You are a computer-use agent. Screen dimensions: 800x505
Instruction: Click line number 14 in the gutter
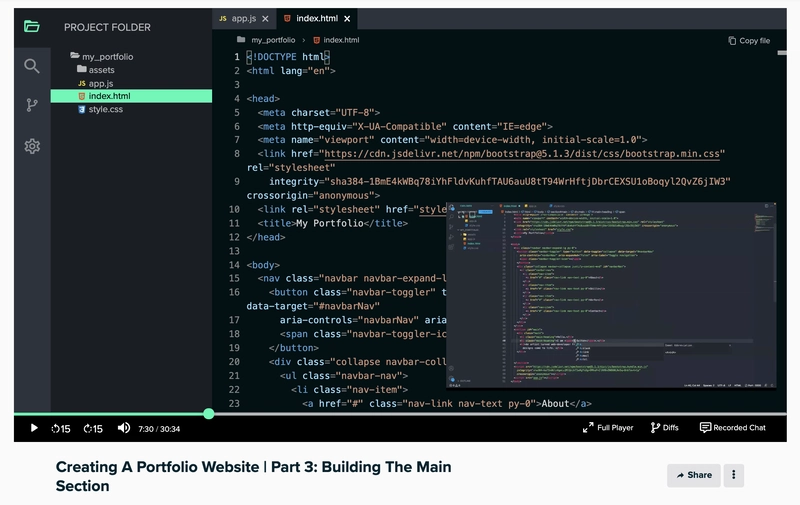(234, 265)
